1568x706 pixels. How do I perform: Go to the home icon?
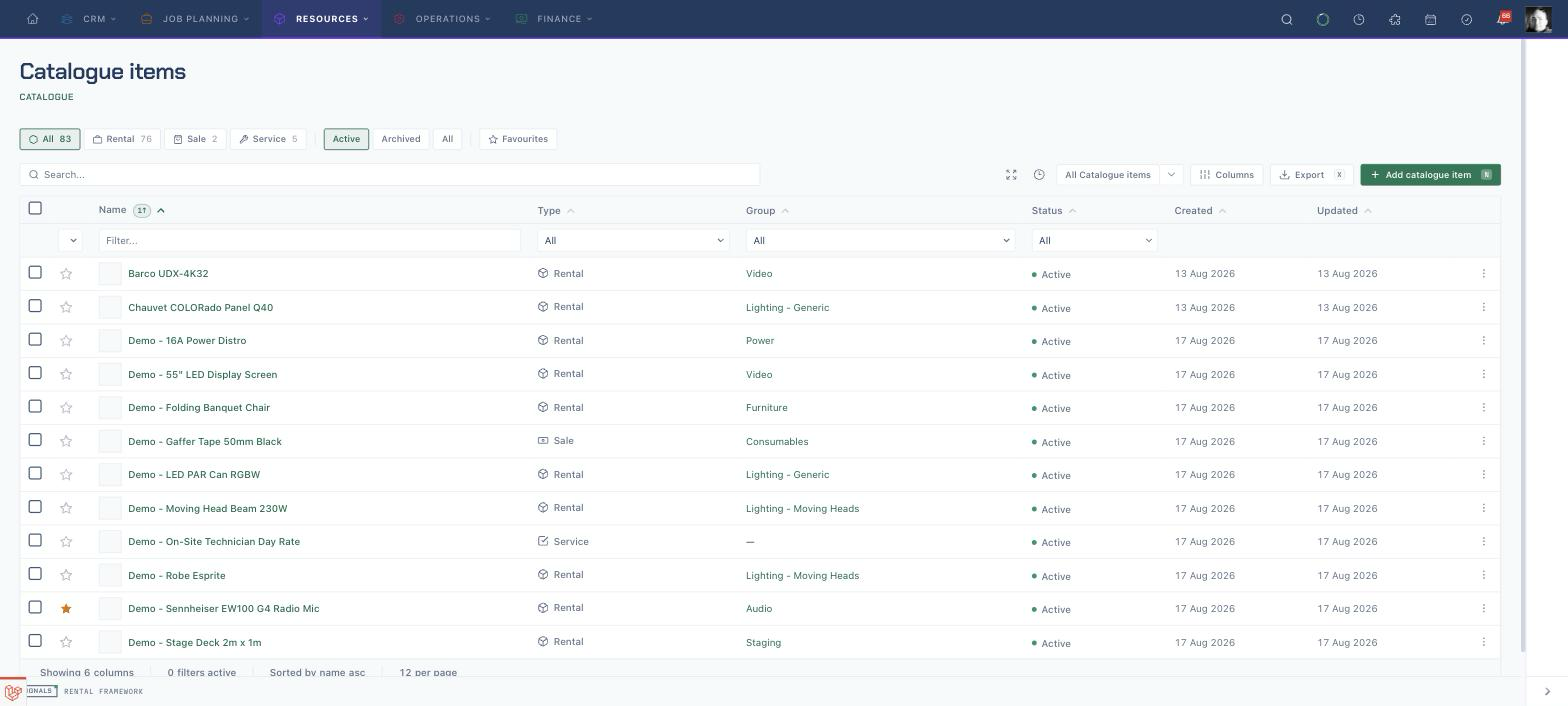tap(32, 19)
